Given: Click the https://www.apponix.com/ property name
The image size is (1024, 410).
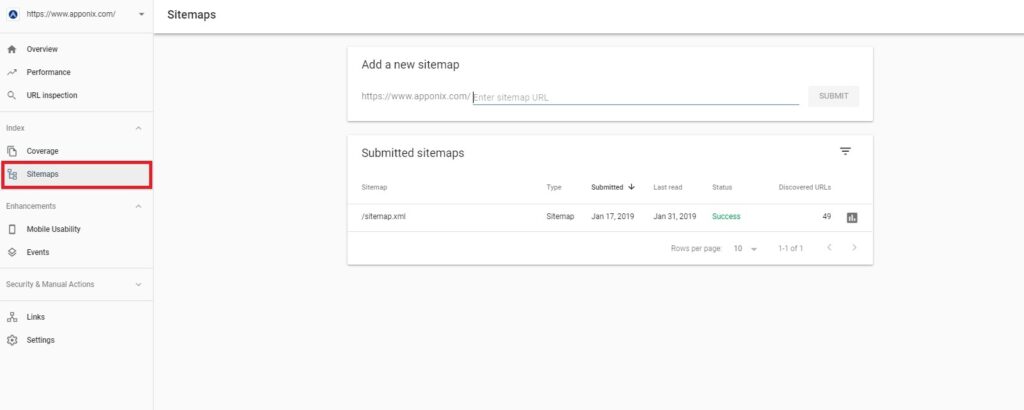Looking at the screenshot, I should (x=71, y=14).
